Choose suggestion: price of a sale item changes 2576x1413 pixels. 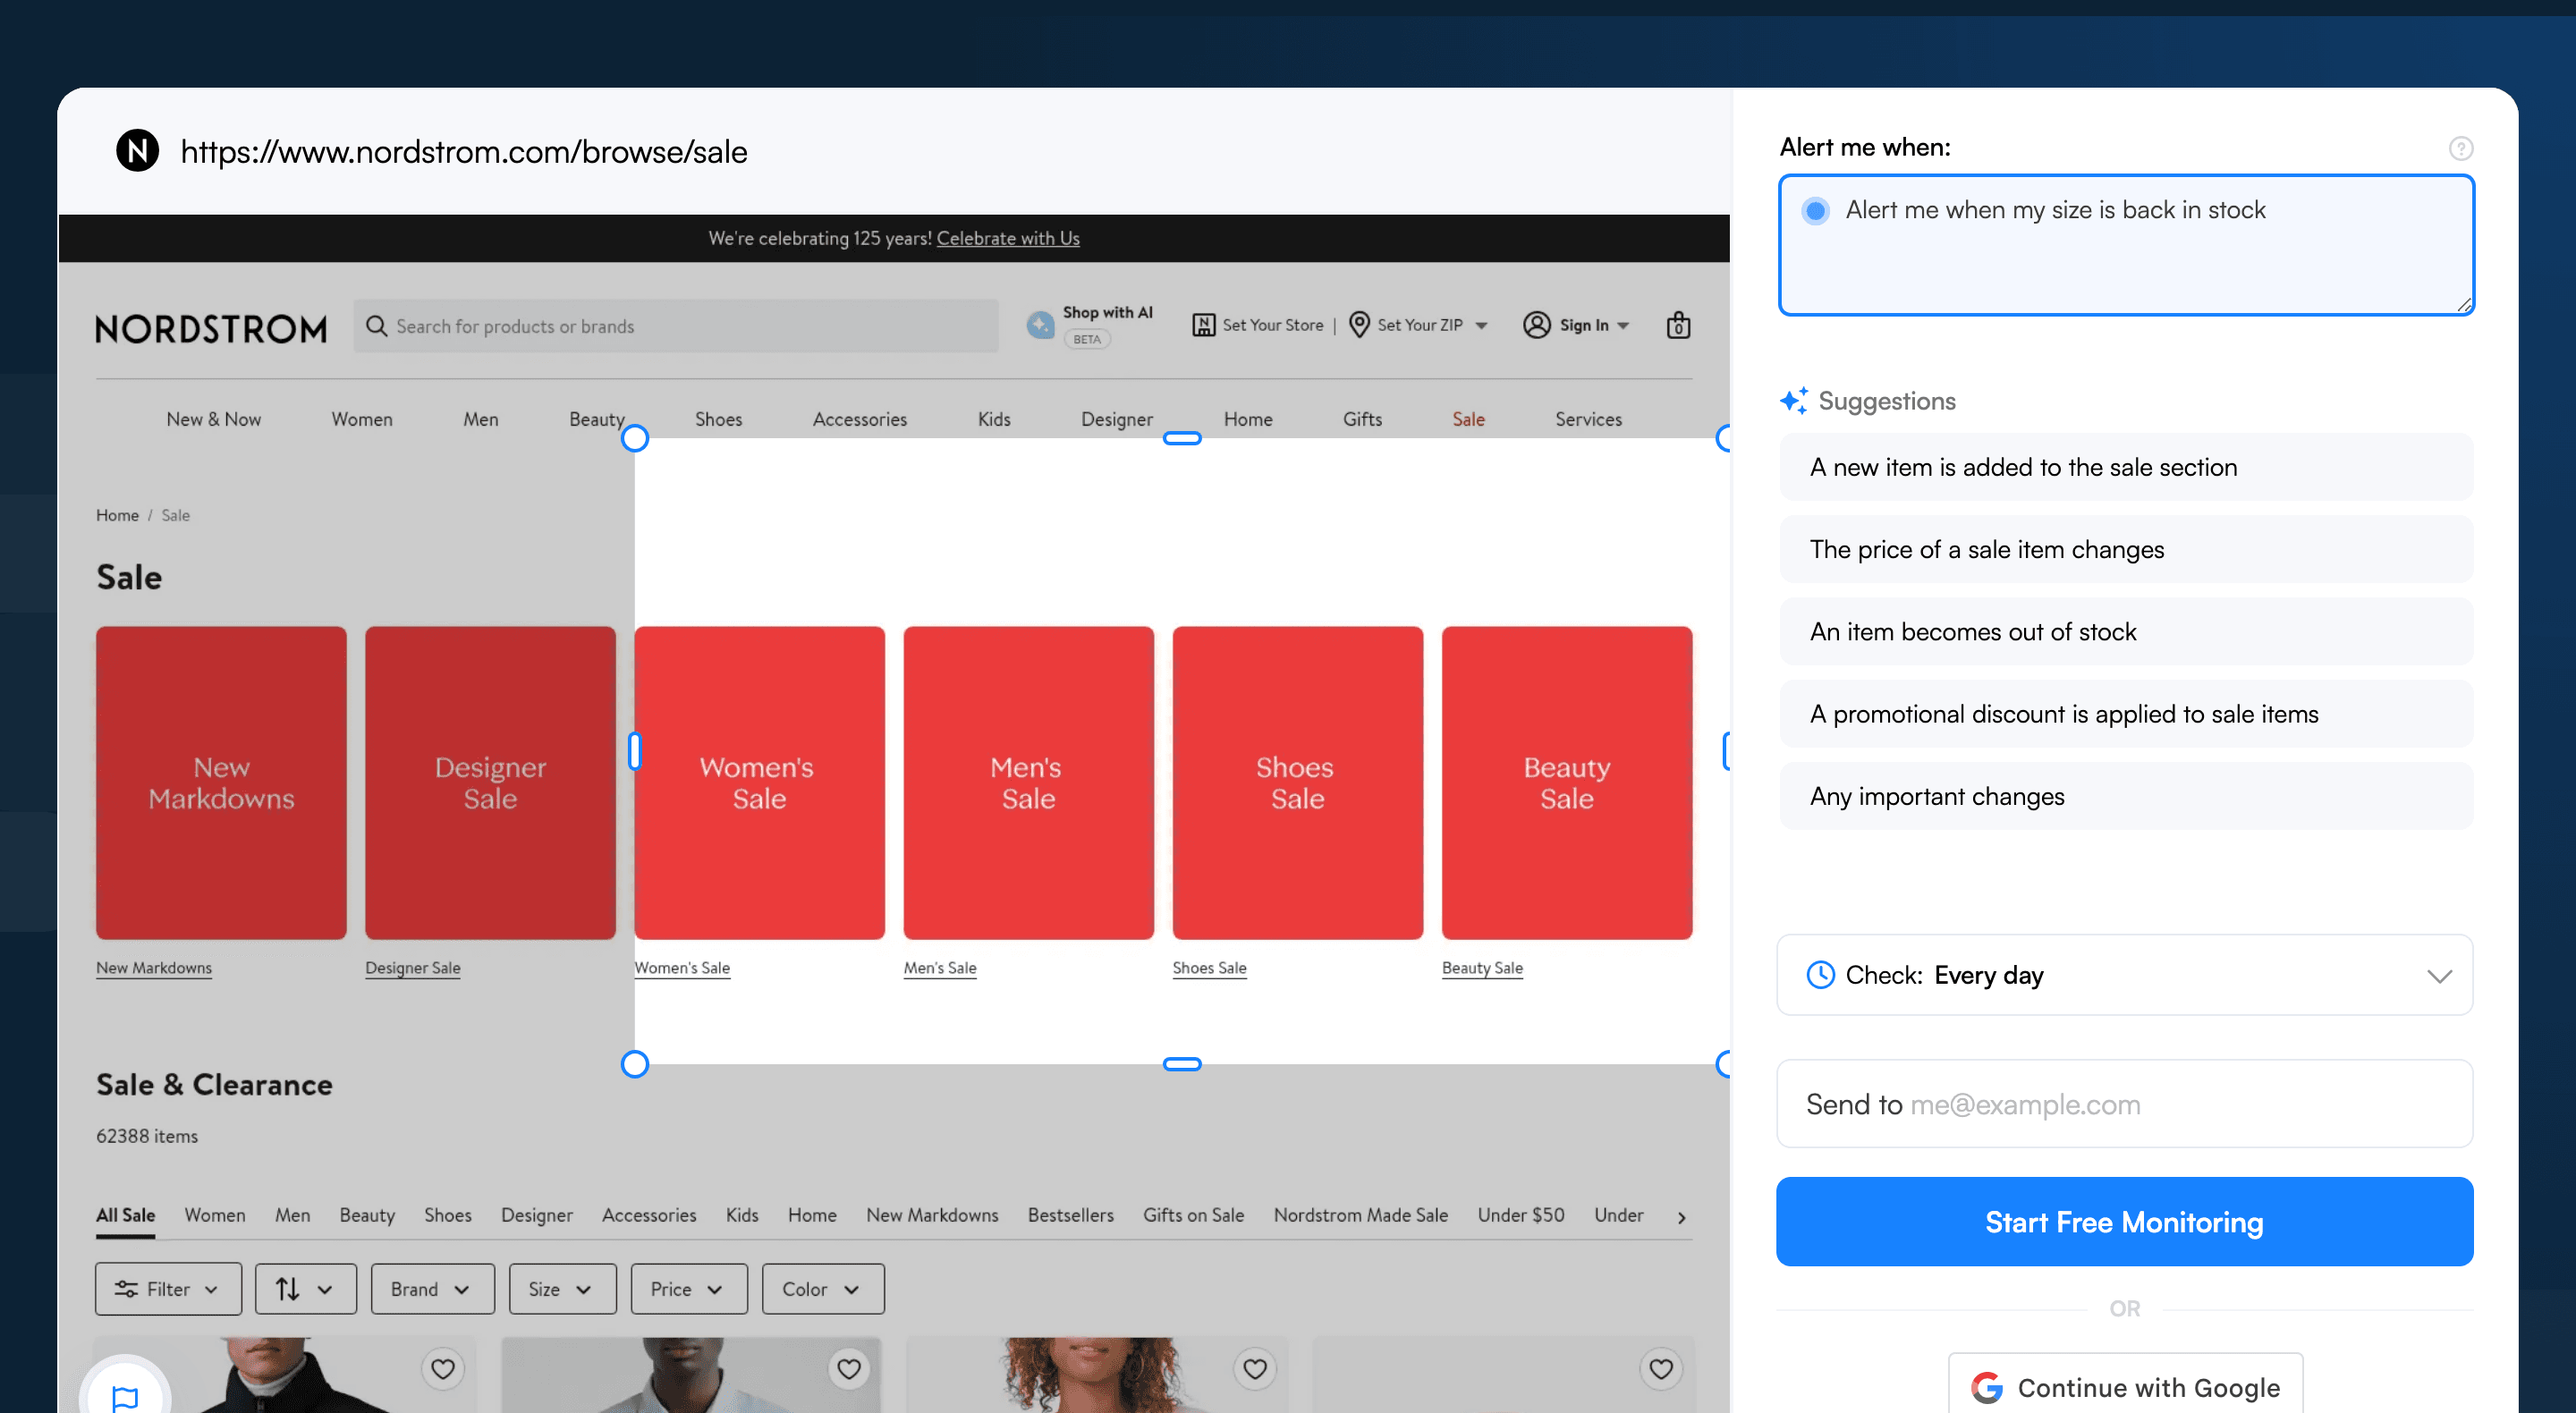click(x=2125, y=549)
